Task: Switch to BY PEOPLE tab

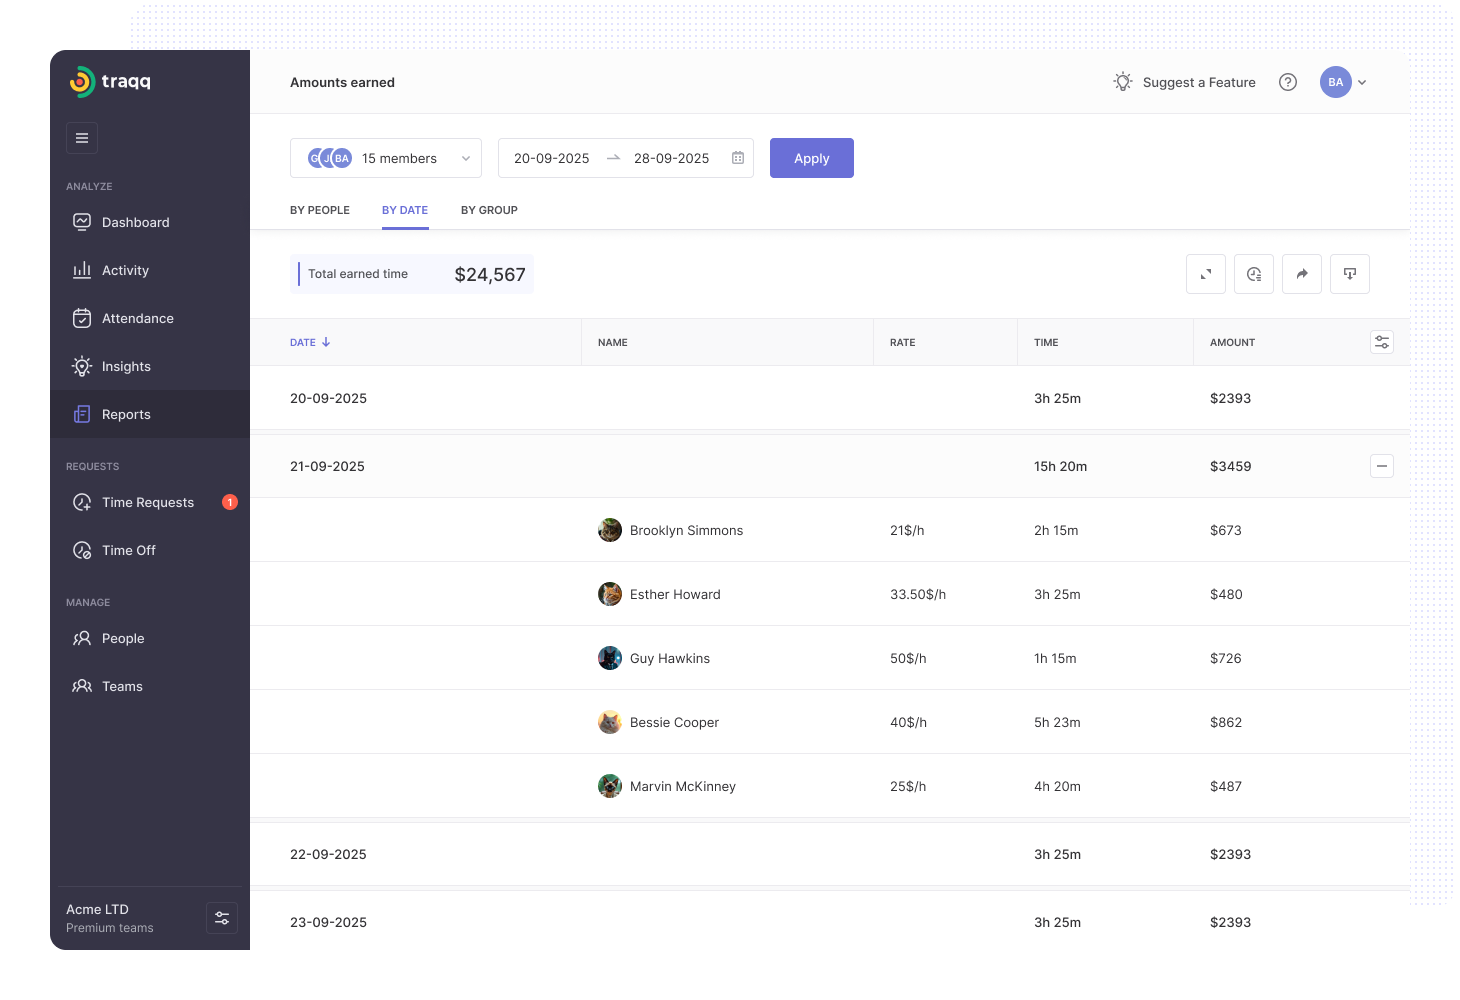Action: 320,210
